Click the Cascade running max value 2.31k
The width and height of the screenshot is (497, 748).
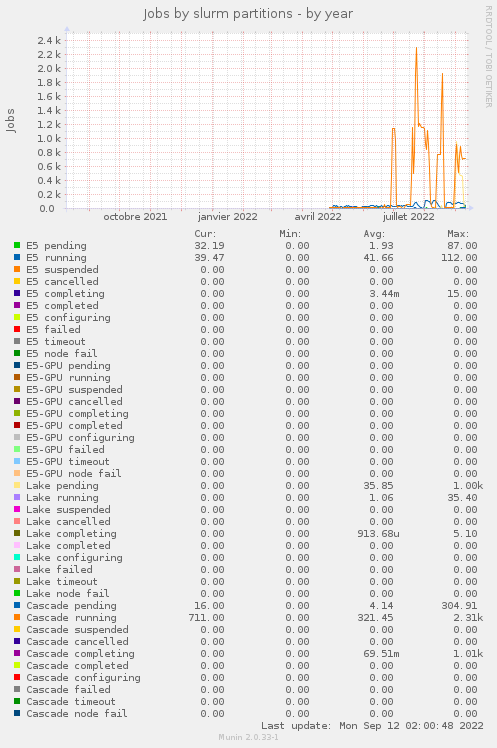coord(468,617)
